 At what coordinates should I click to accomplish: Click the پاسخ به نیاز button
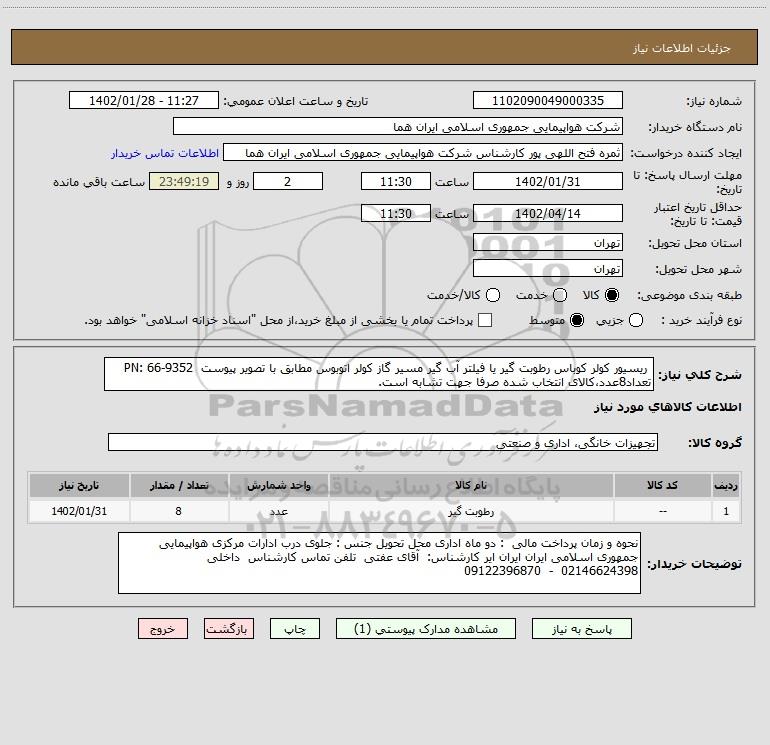click(x=581, y=629)
